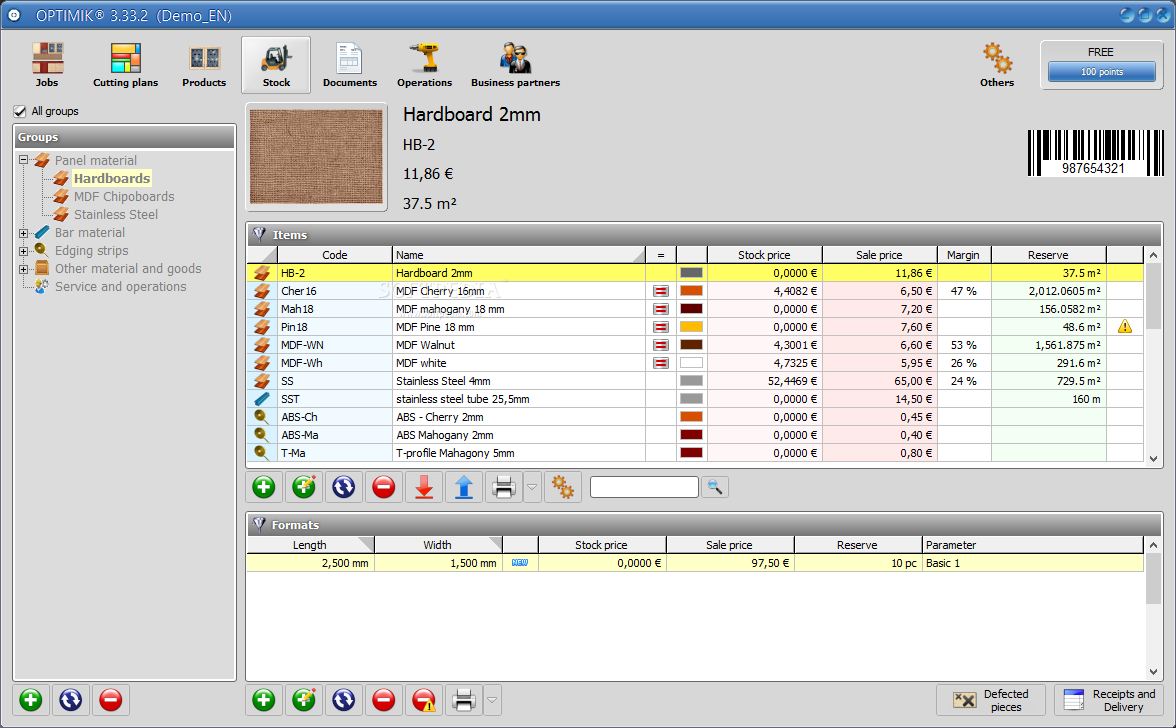Screen dimensions: 1176x728
Task: Refresh the formats list
Action: coord(344,700)
